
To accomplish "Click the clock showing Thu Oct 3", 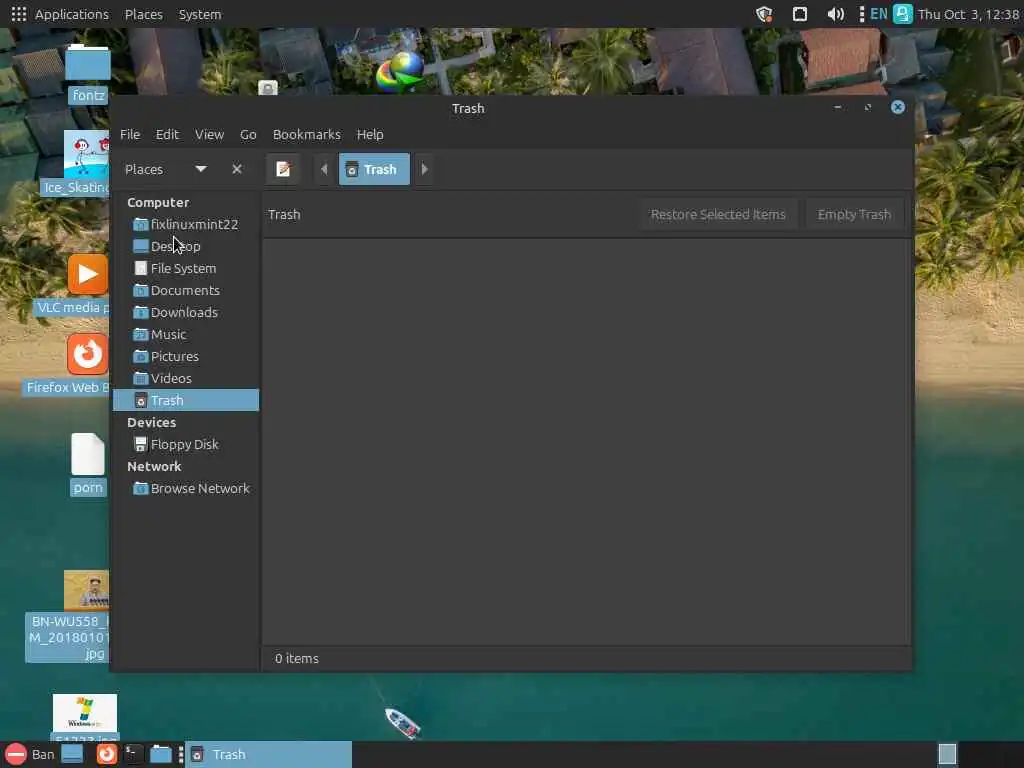I will pos(968,14).
